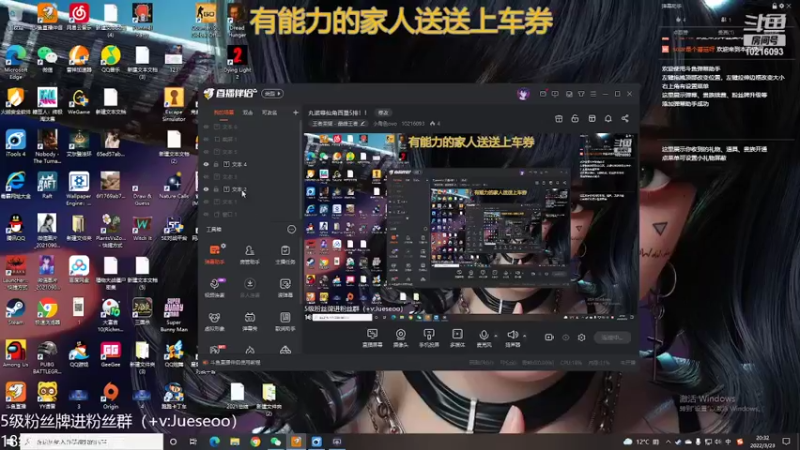Image resolution: width=800 pixels, height=450 pixels.
Task: Open the Among Us desktop shortcut
Action: 16,354
